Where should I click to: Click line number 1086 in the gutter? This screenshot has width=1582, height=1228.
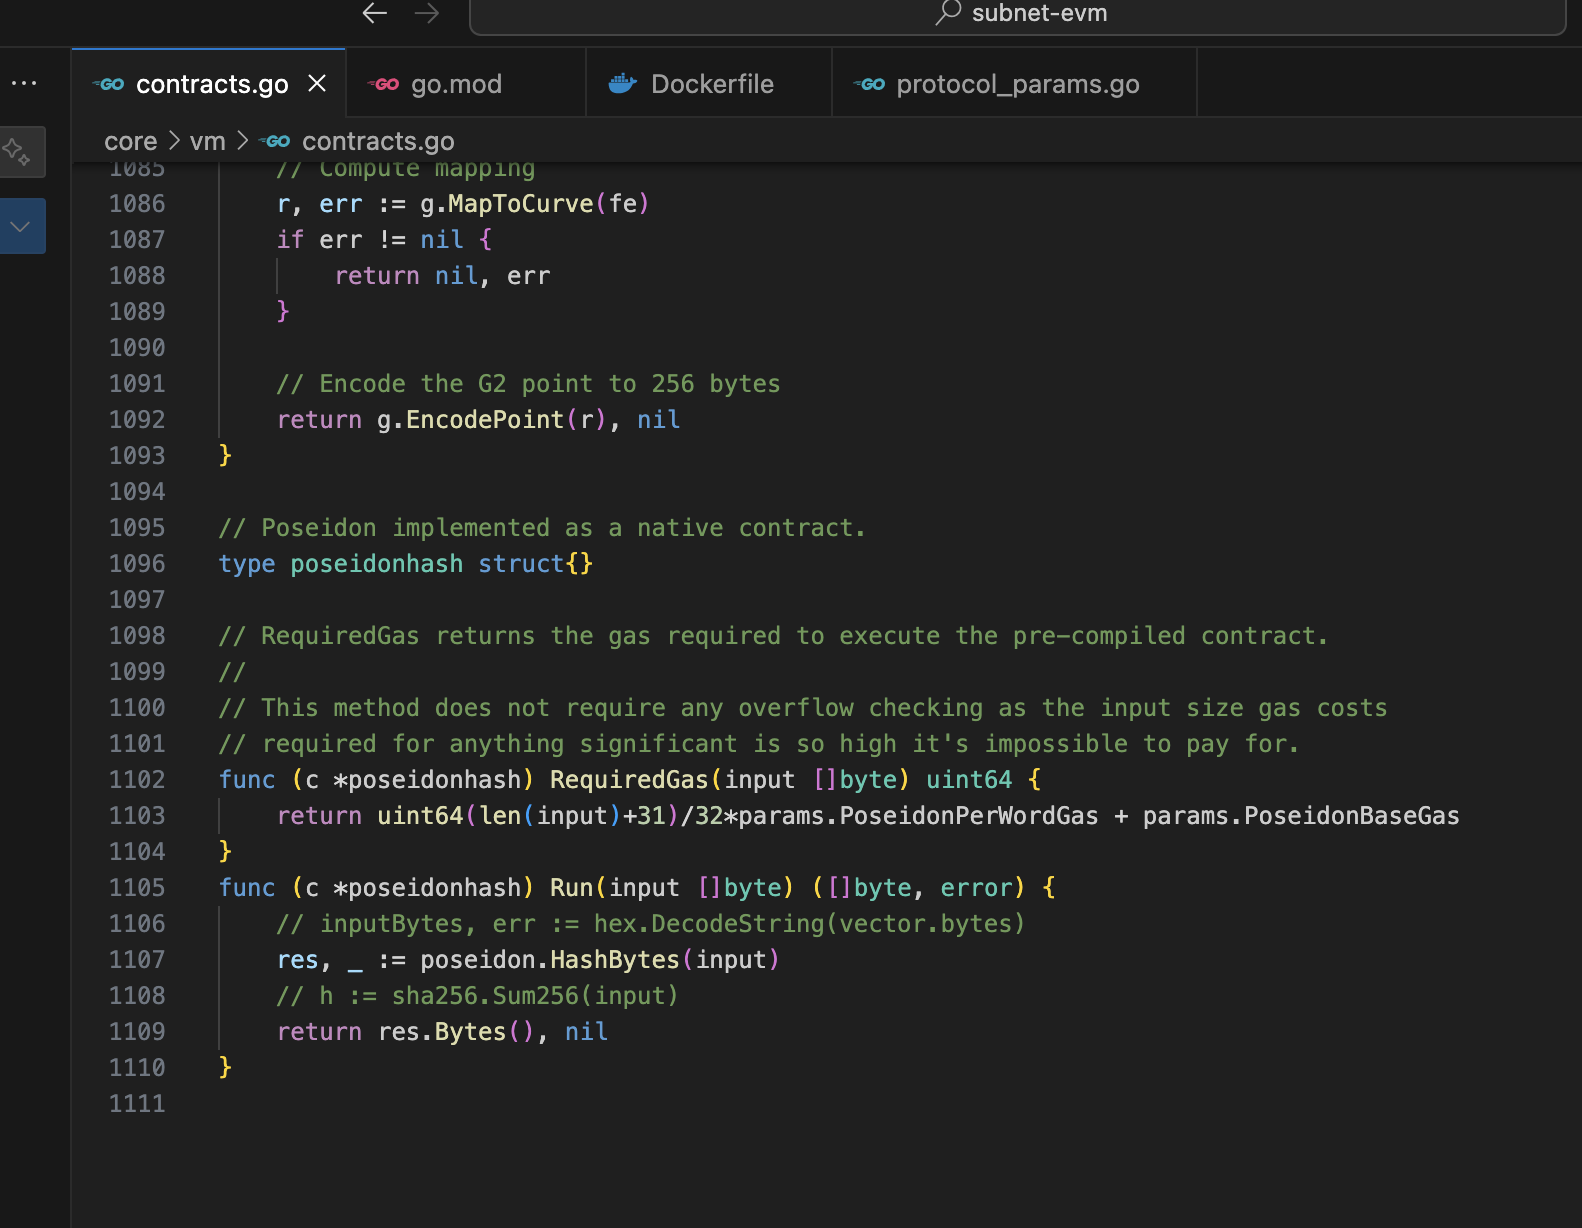tap(137, 204)
